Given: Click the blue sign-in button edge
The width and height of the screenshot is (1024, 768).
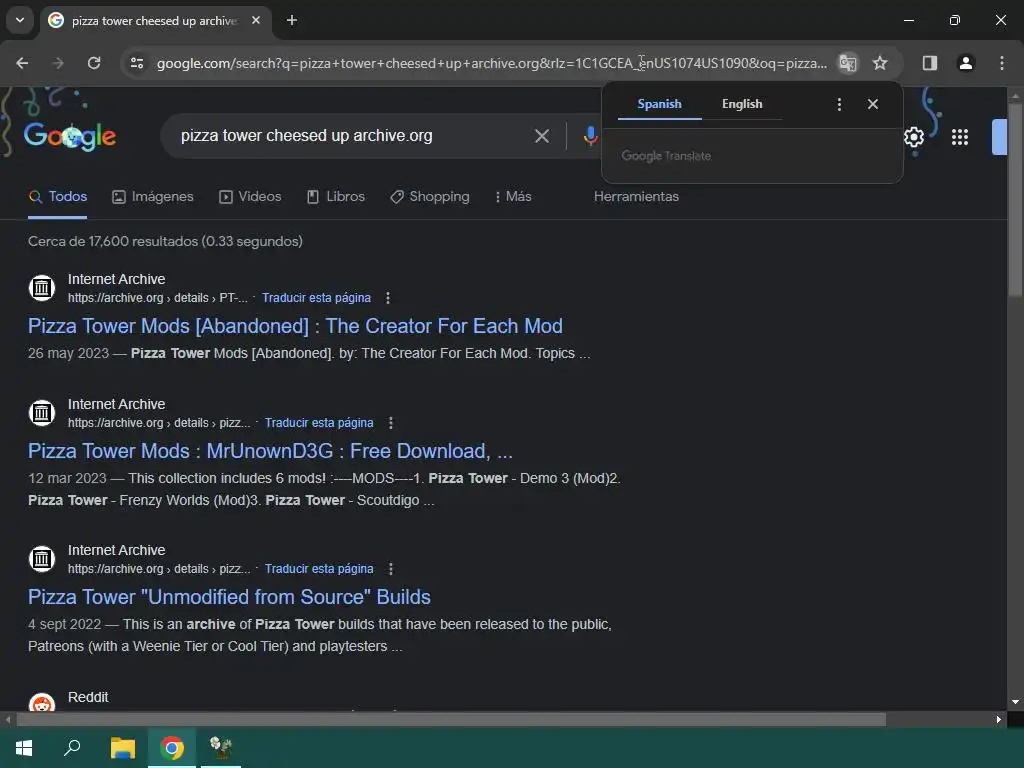Looking at the screenshot, I should tap(999, 136).
